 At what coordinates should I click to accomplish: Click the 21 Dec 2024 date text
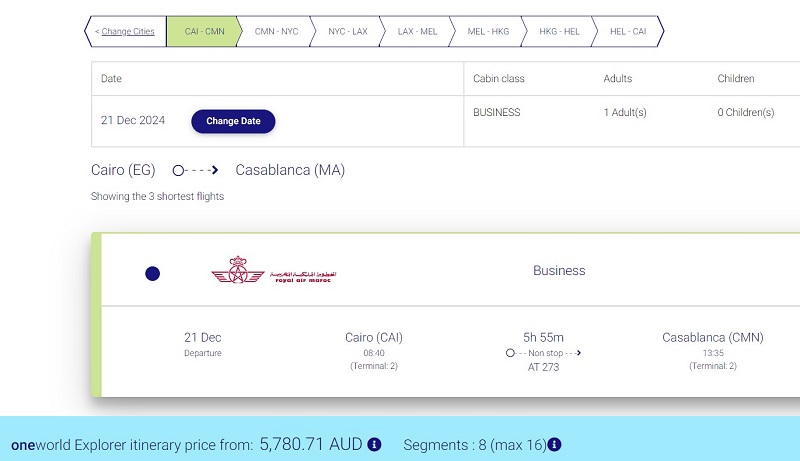click(x=133, y=120)
